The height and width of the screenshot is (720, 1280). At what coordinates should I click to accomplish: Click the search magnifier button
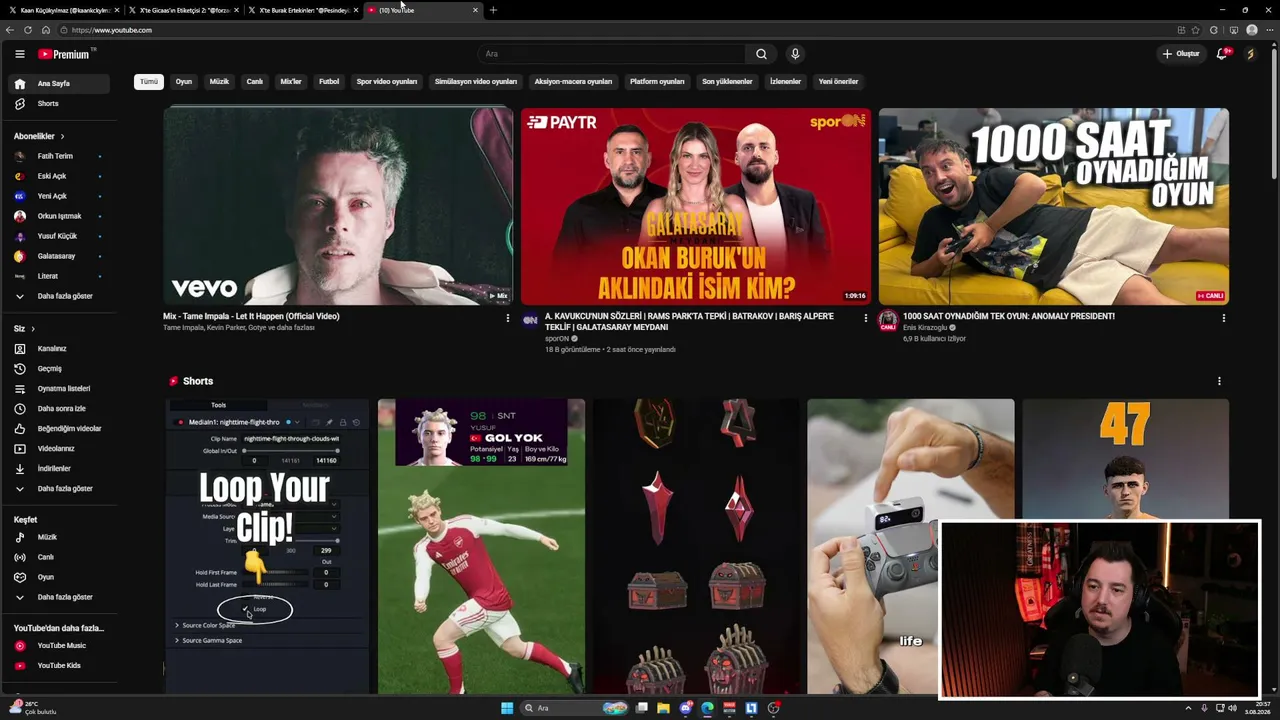click(x=761, y=54)
